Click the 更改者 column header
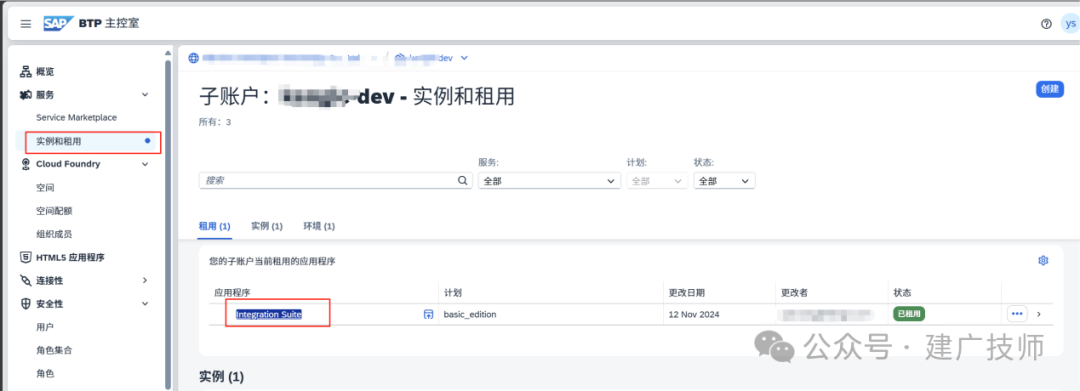This screenshot has height=391, width=1080. click(794, 293)
